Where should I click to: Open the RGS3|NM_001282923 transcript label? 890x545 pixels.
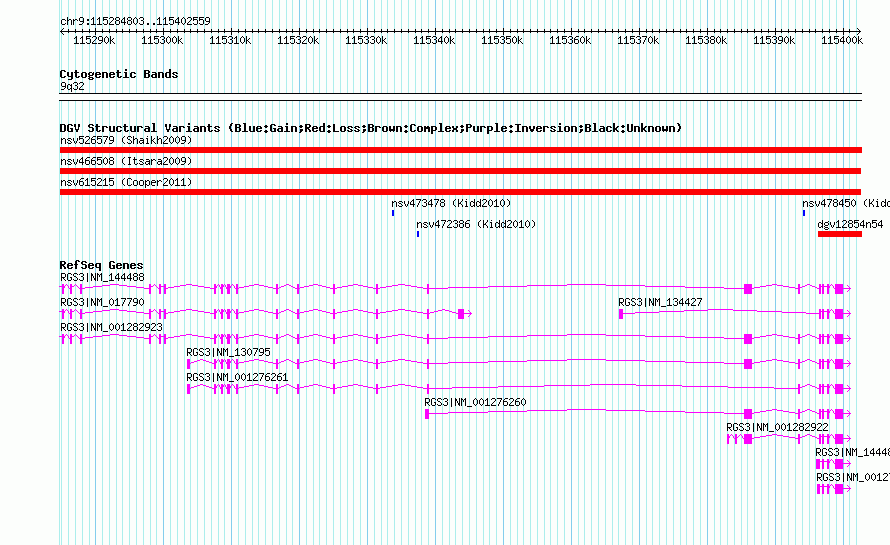pyautogui.click(x=111, y=328)
